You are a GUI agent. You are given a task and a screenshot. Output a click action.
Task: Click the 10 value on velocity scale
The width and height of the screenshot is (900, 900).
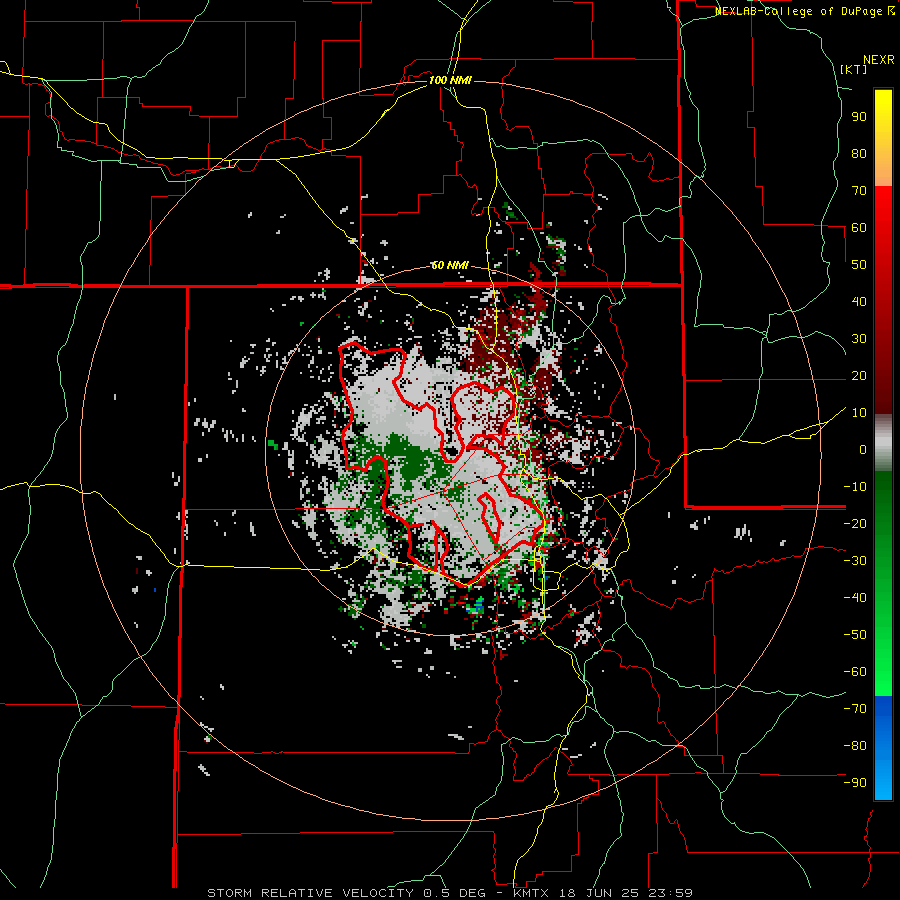point(859,413)
